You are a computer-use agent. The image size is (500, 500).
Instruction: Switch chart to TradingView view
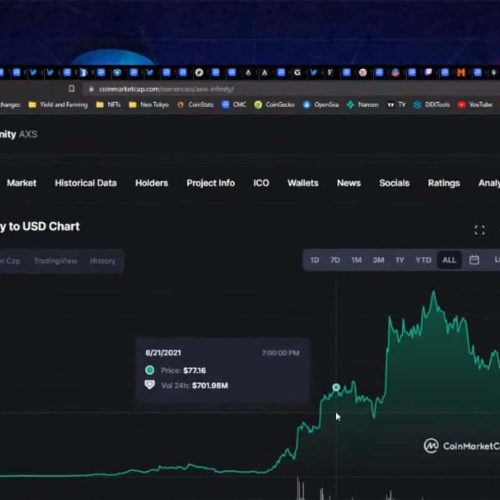click(x=55, y=261)
